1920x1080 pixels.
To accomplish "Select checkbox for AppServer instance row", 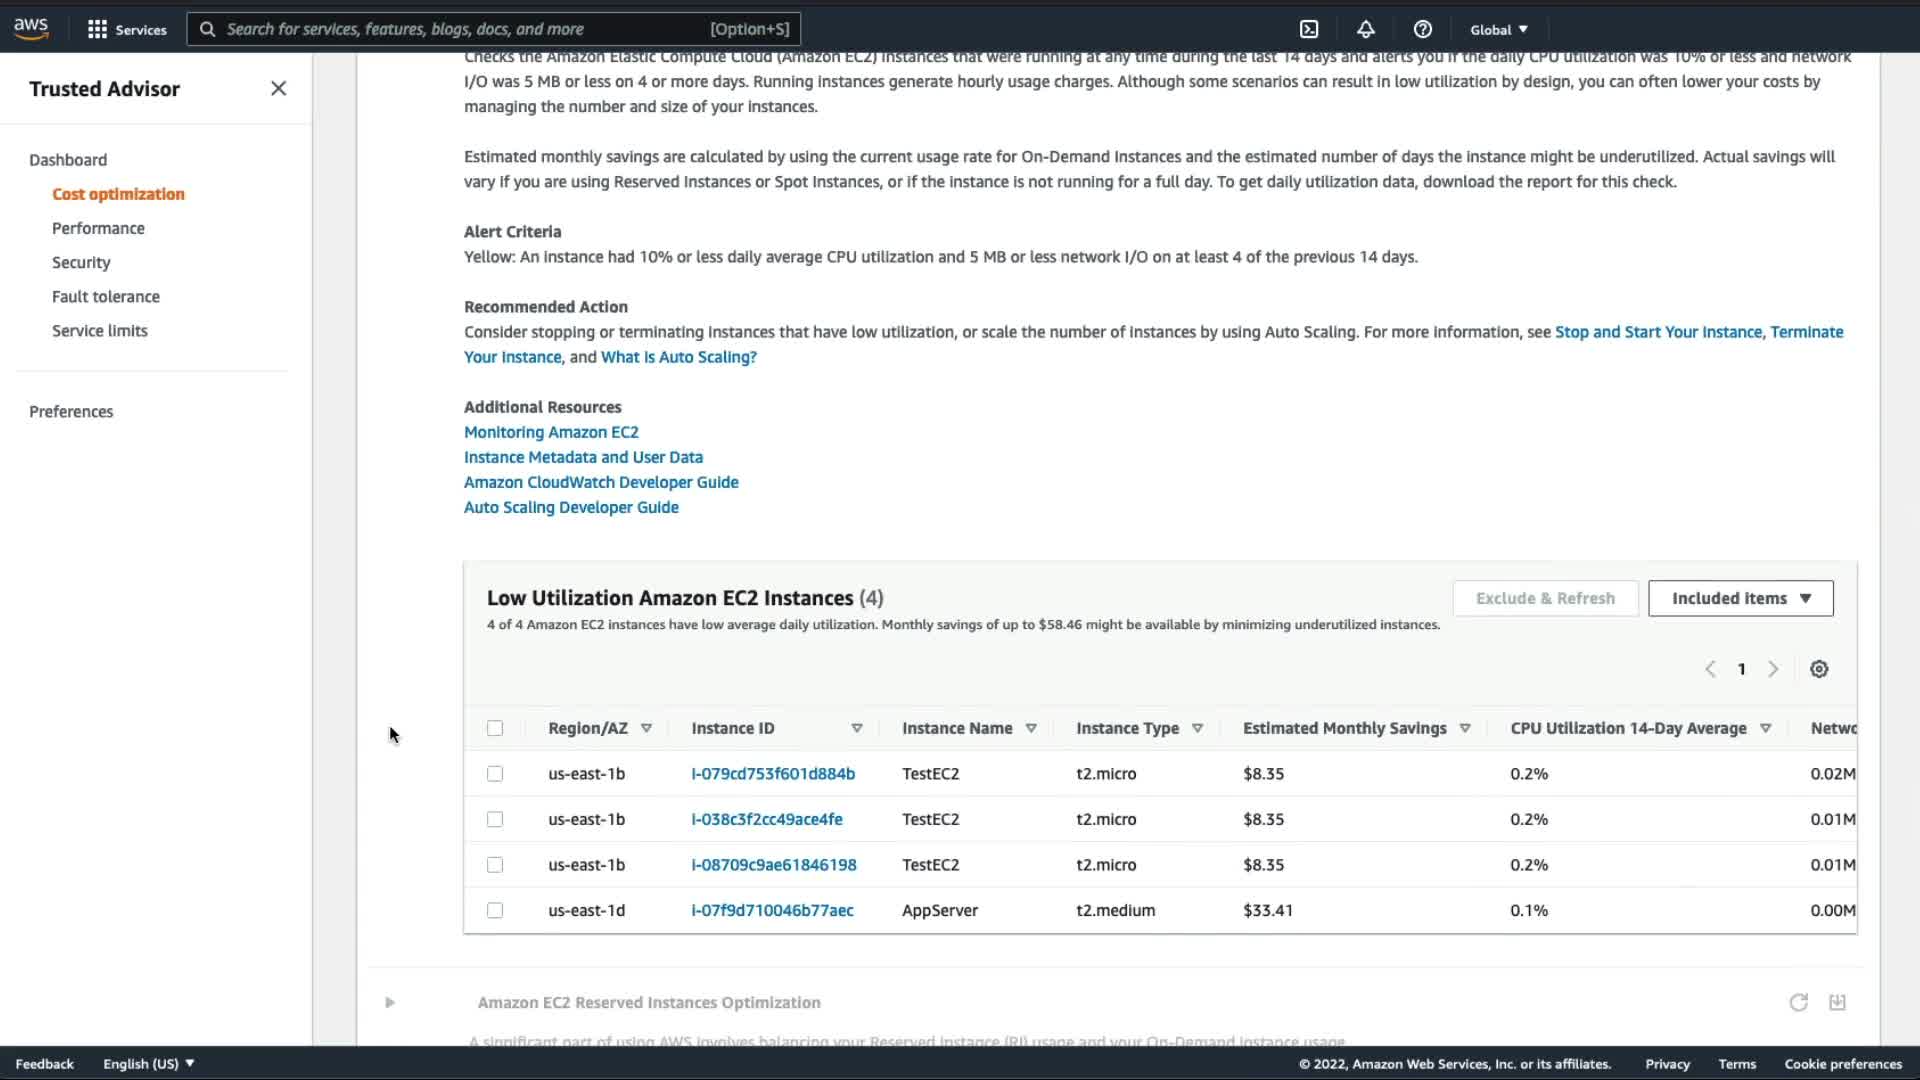I will coord(495,910).
